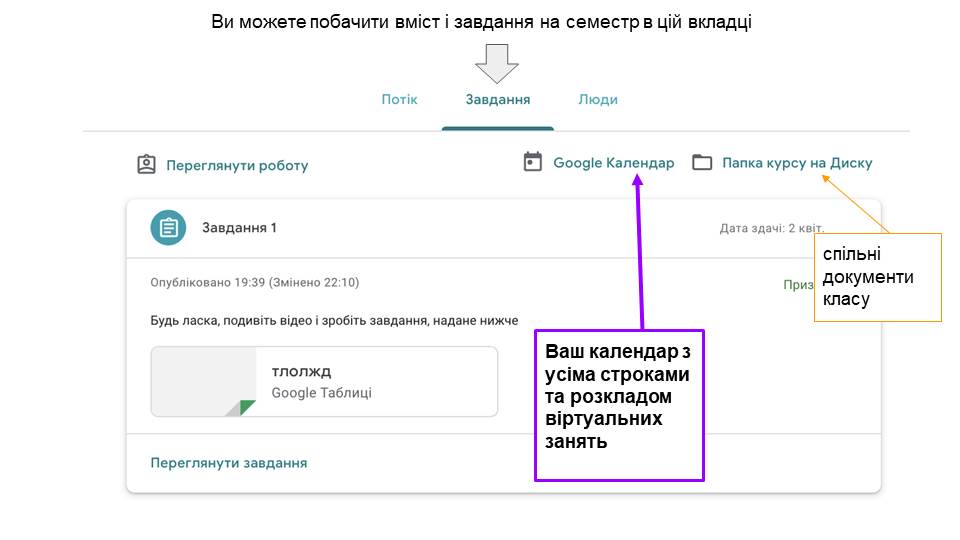Switch to the Потік tab
The image size is (960, 540).
pos(399,100)
